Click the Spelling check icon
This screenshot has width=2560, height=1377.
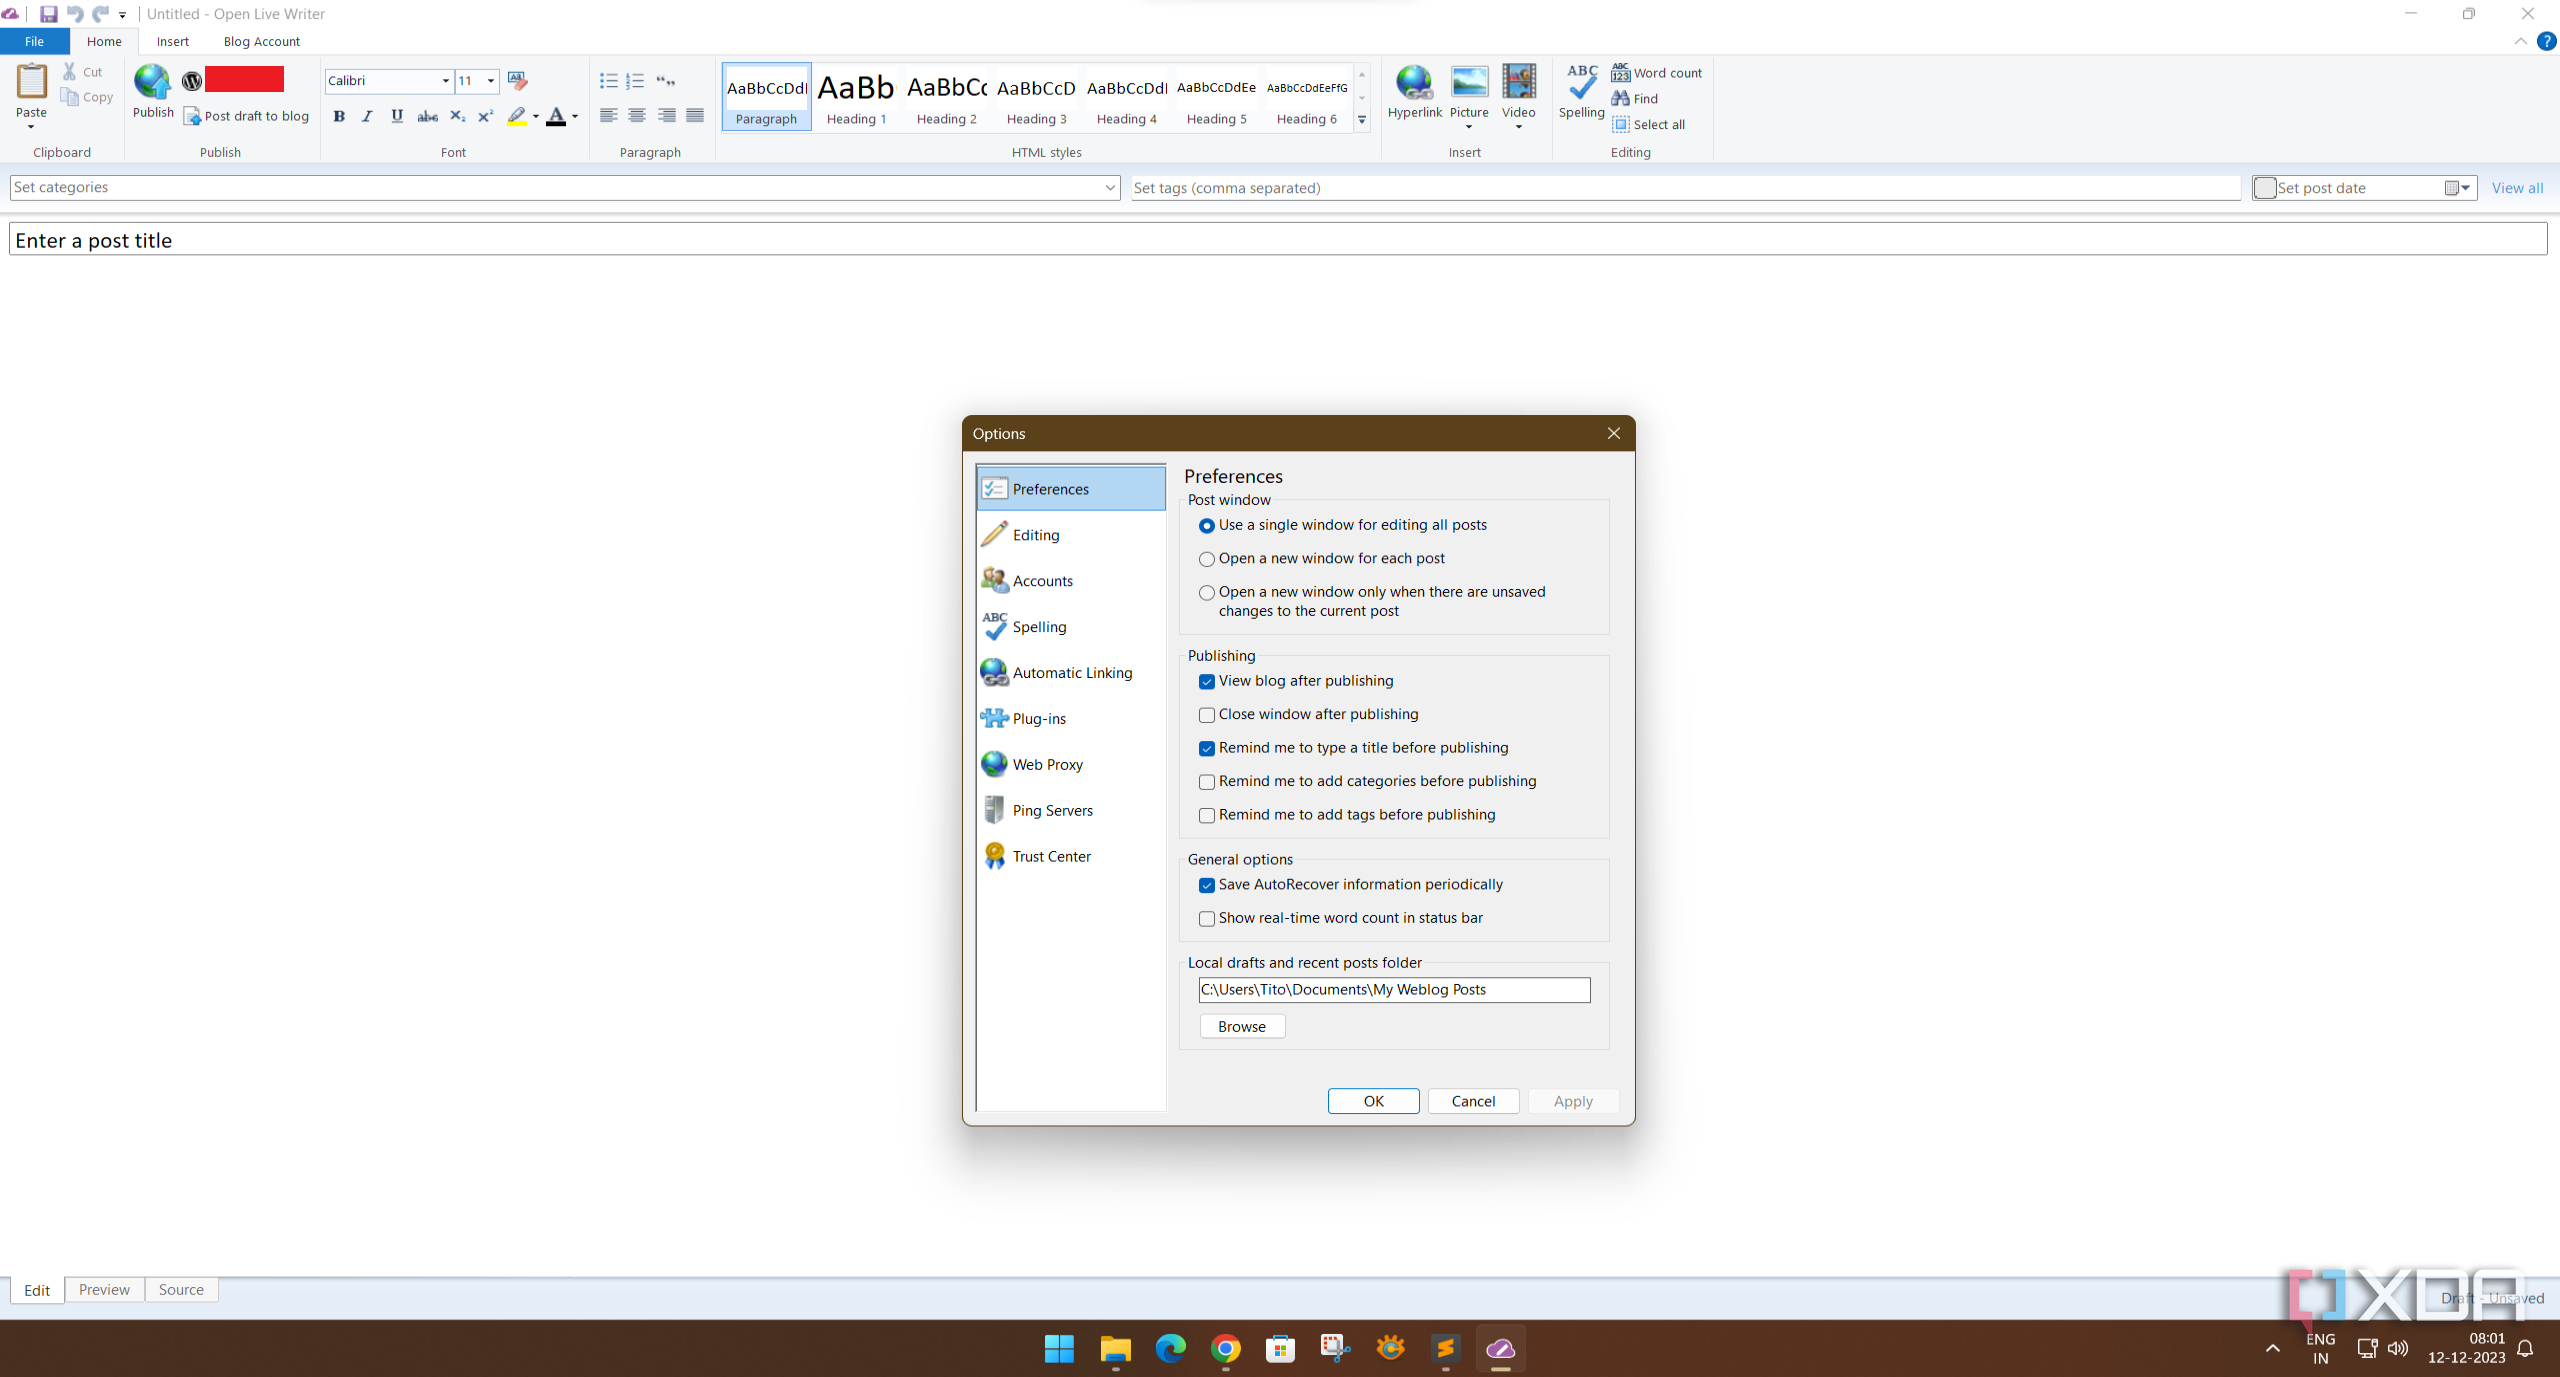[1582, 83]
